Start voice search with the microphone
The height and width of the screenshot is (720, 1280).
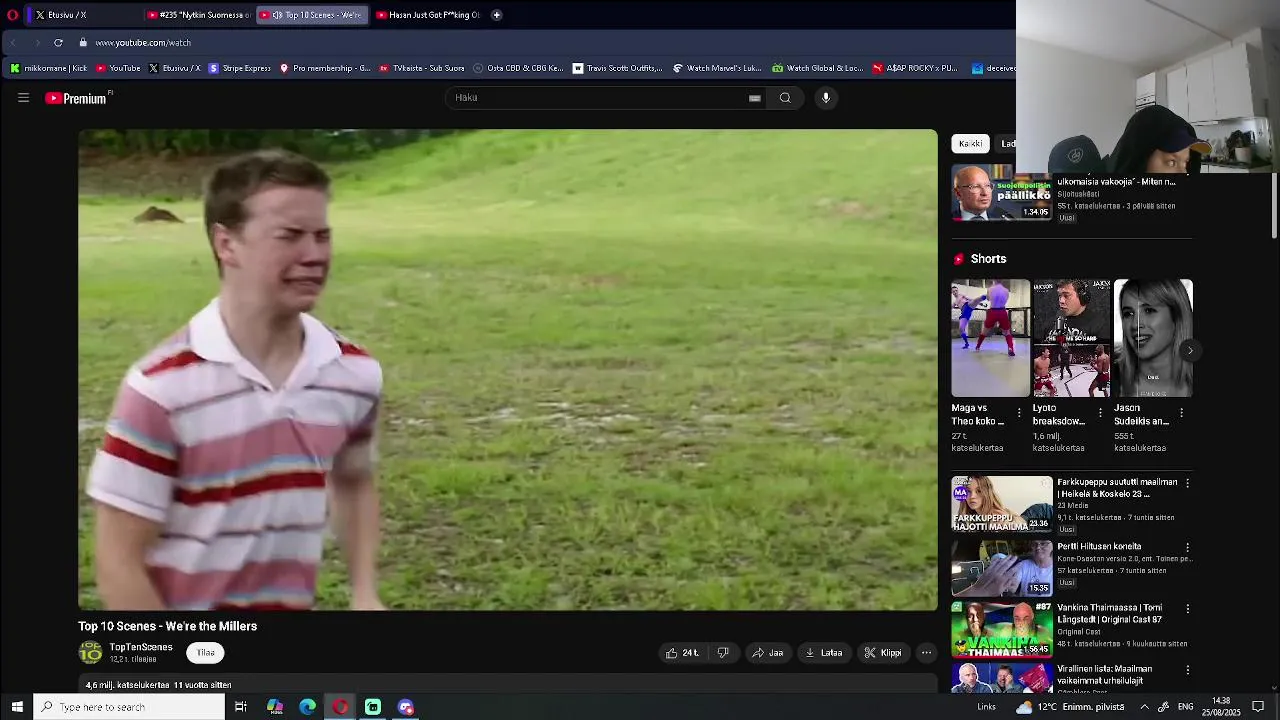(x=826, y=98)
